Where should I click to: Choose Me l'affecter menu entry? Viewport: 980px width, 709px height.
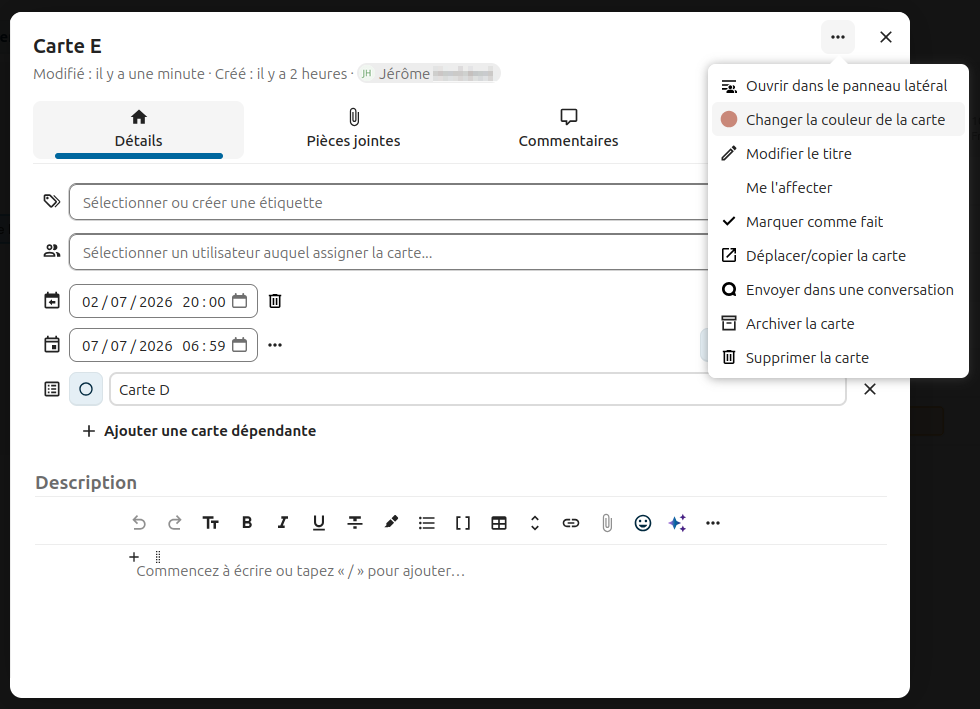pyautogui.click(x=838, y=188)
